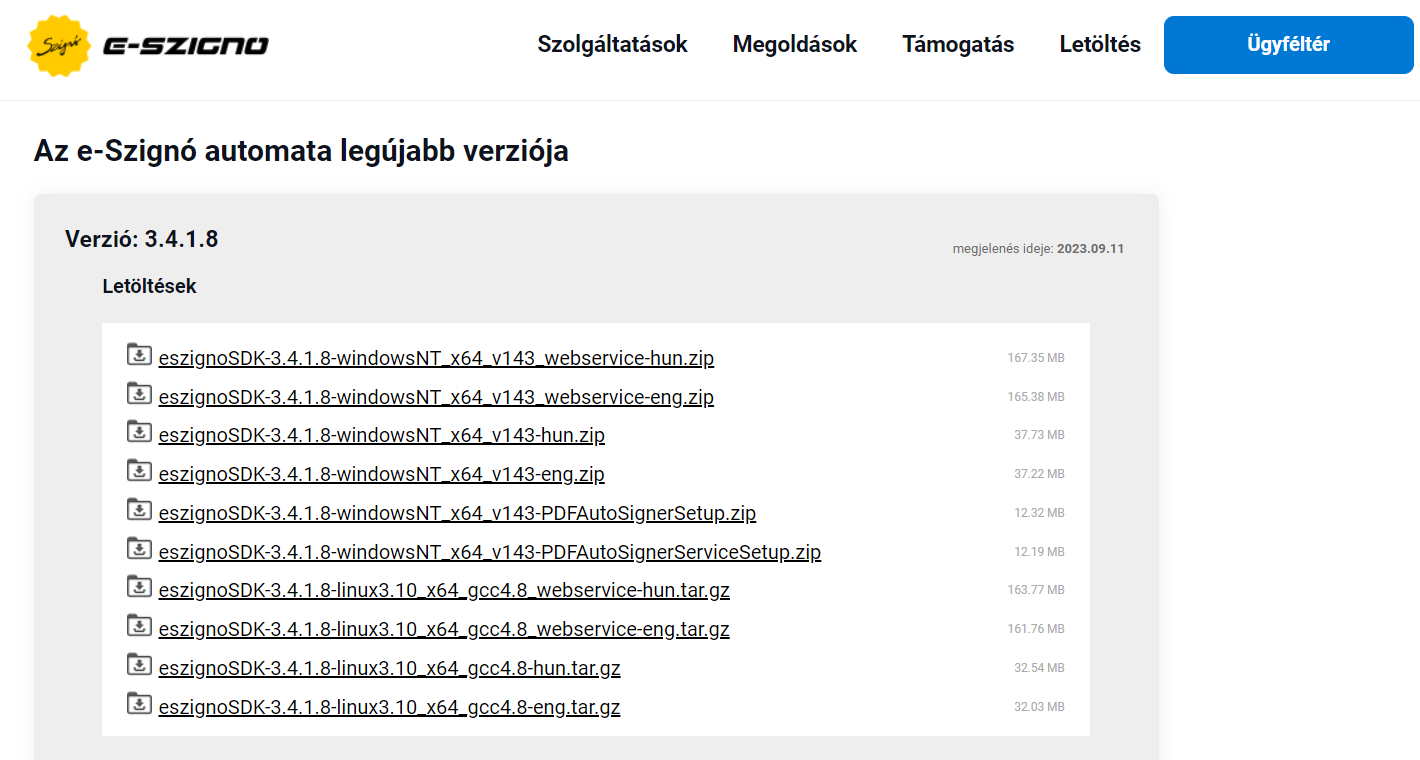The height and width of the screenshot is (760, 1420).
Task: Open the Támogatás menu
Action: tap(958, 44)
